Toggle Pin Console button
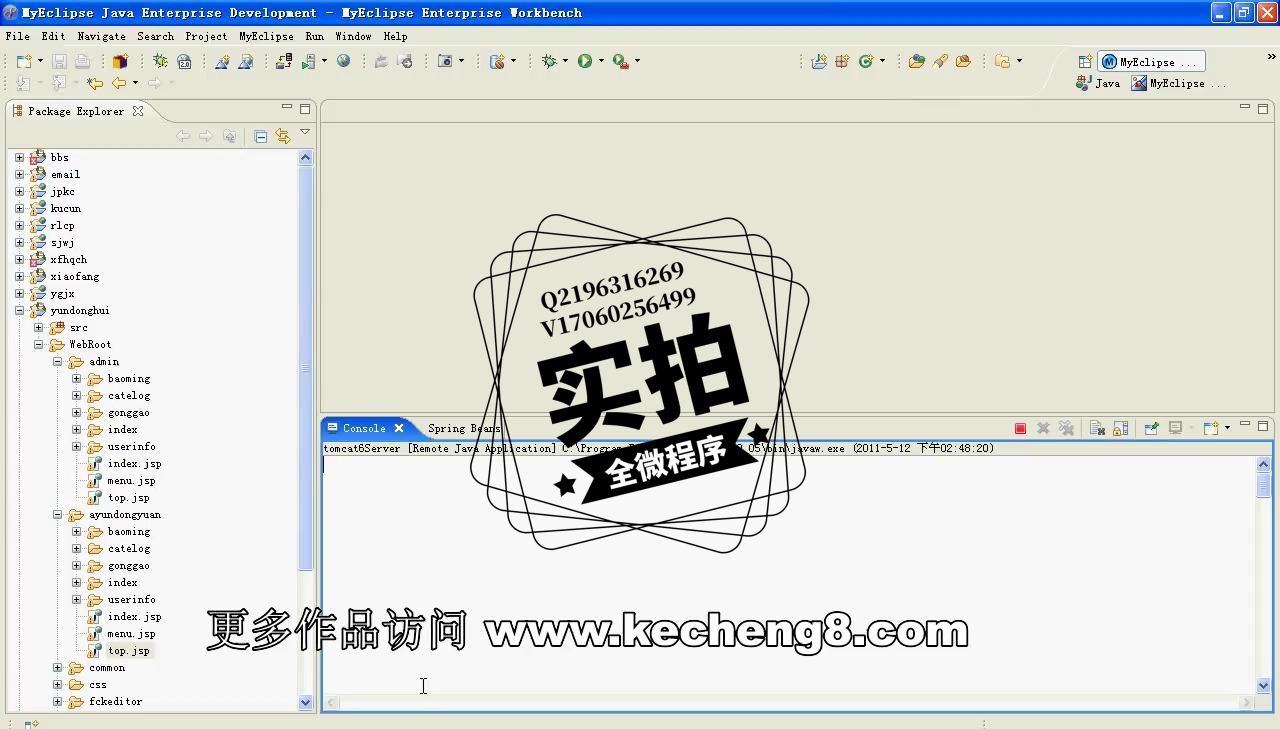The image size is (1280, 729). click(x=1152, y=428)
